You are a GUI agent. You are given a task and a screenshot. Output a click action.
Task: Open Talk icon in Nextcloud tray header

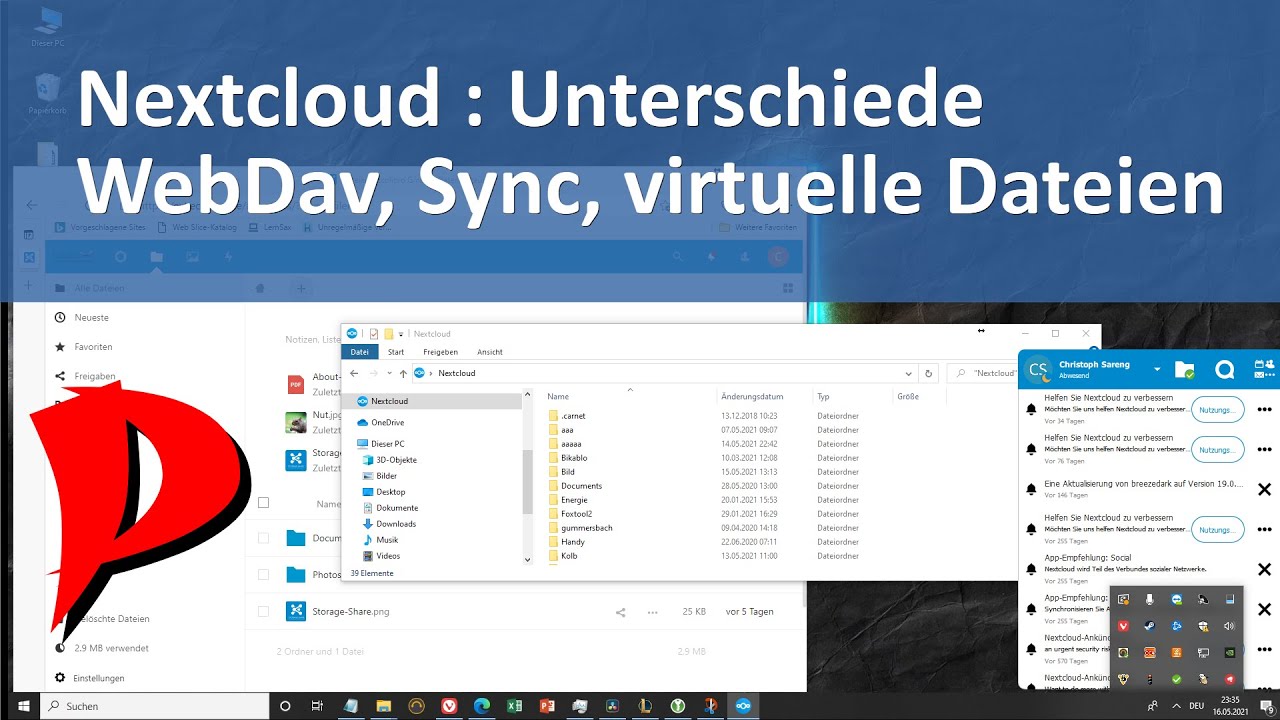(x=1225, y=370)
